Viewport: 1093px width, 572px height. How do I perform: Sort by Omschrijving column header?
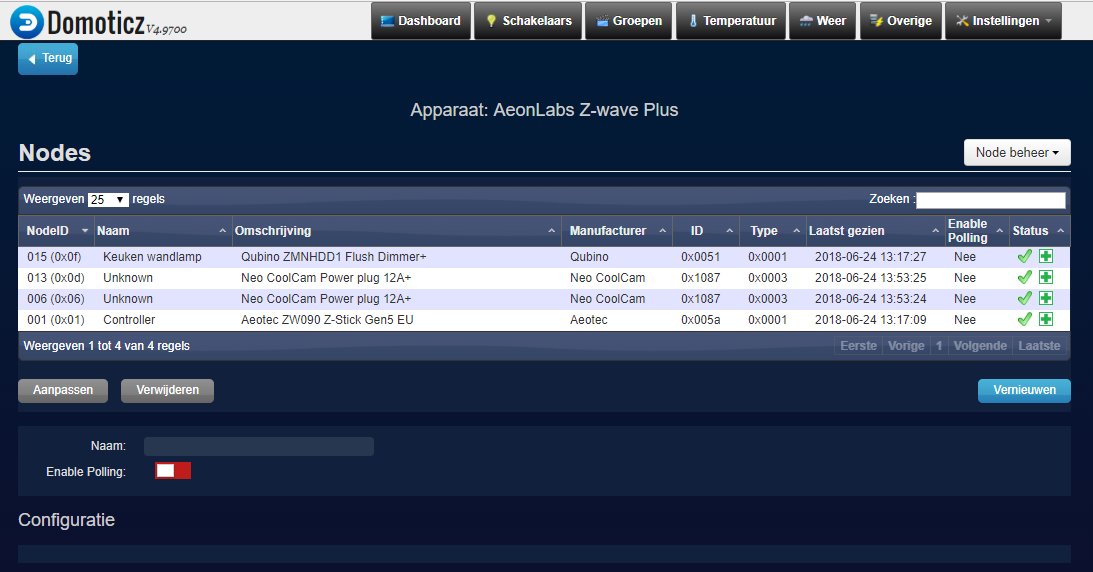click(395, 231)
